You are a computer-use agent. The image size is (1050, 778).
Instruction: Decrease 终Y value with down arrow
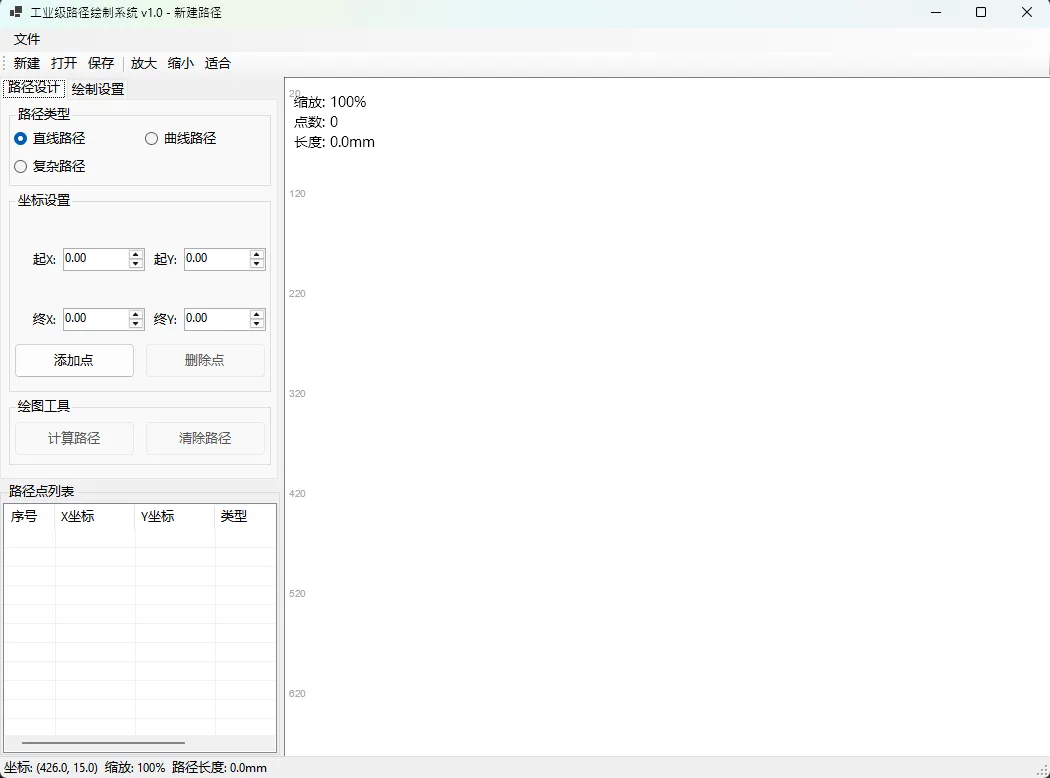point(257,324)
